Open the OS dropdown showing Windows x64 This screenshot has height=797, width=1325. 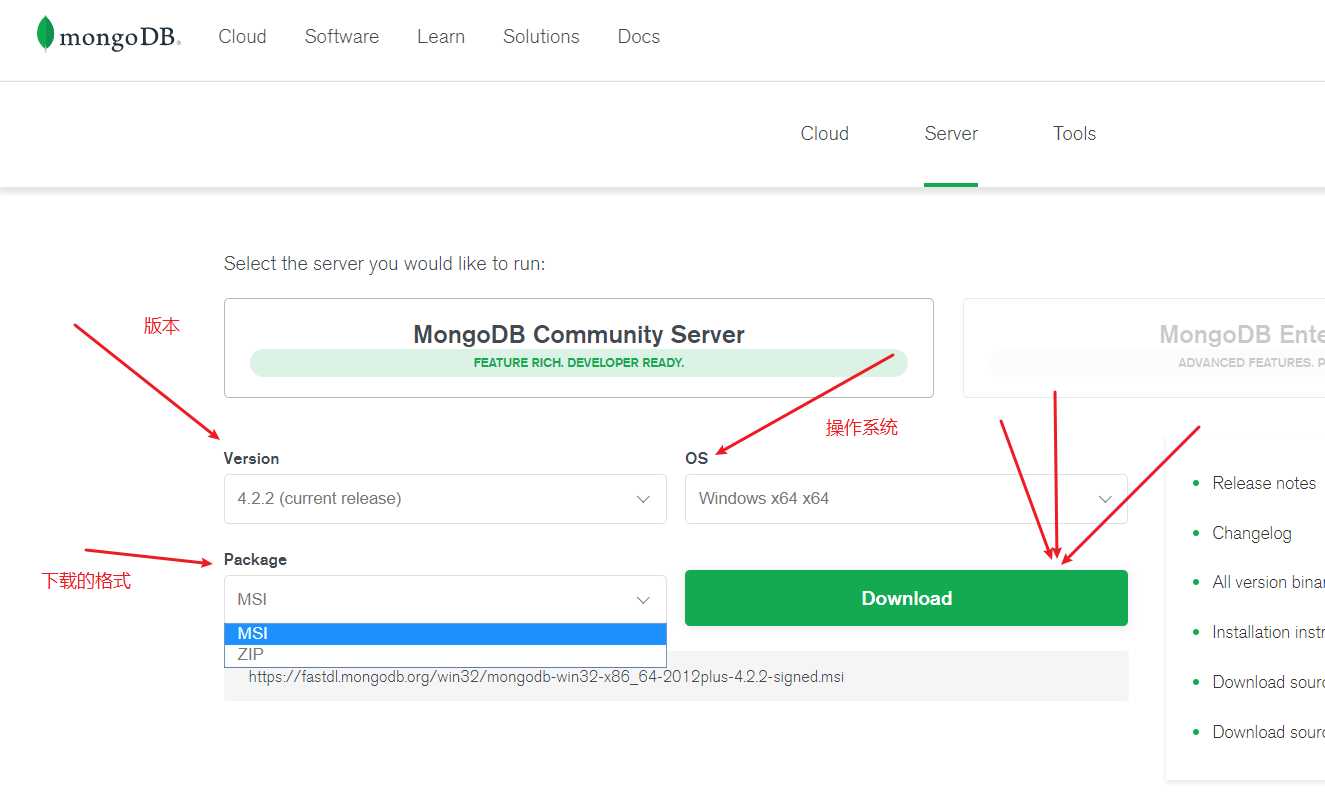click(906, 499)
